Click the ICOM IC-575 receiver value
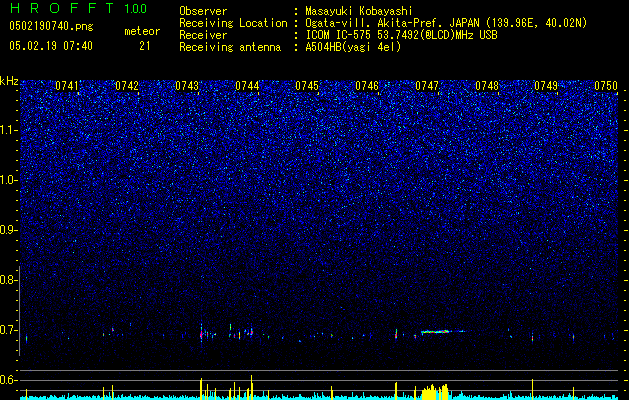Viewport: 629px width, 400px height. point(401,35)
